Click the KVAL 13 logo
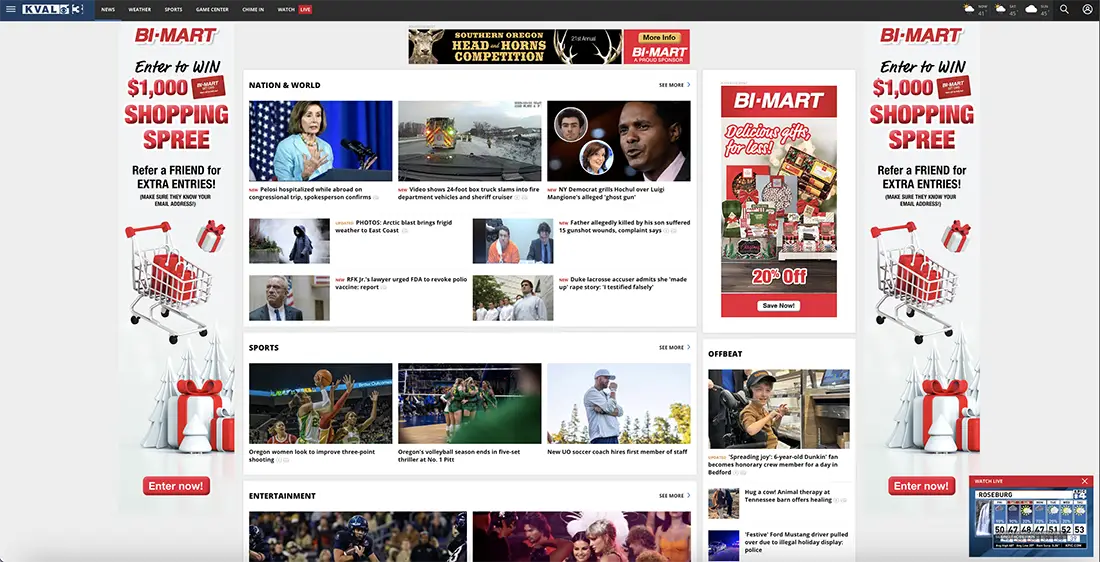 click(x=53, y=9)
